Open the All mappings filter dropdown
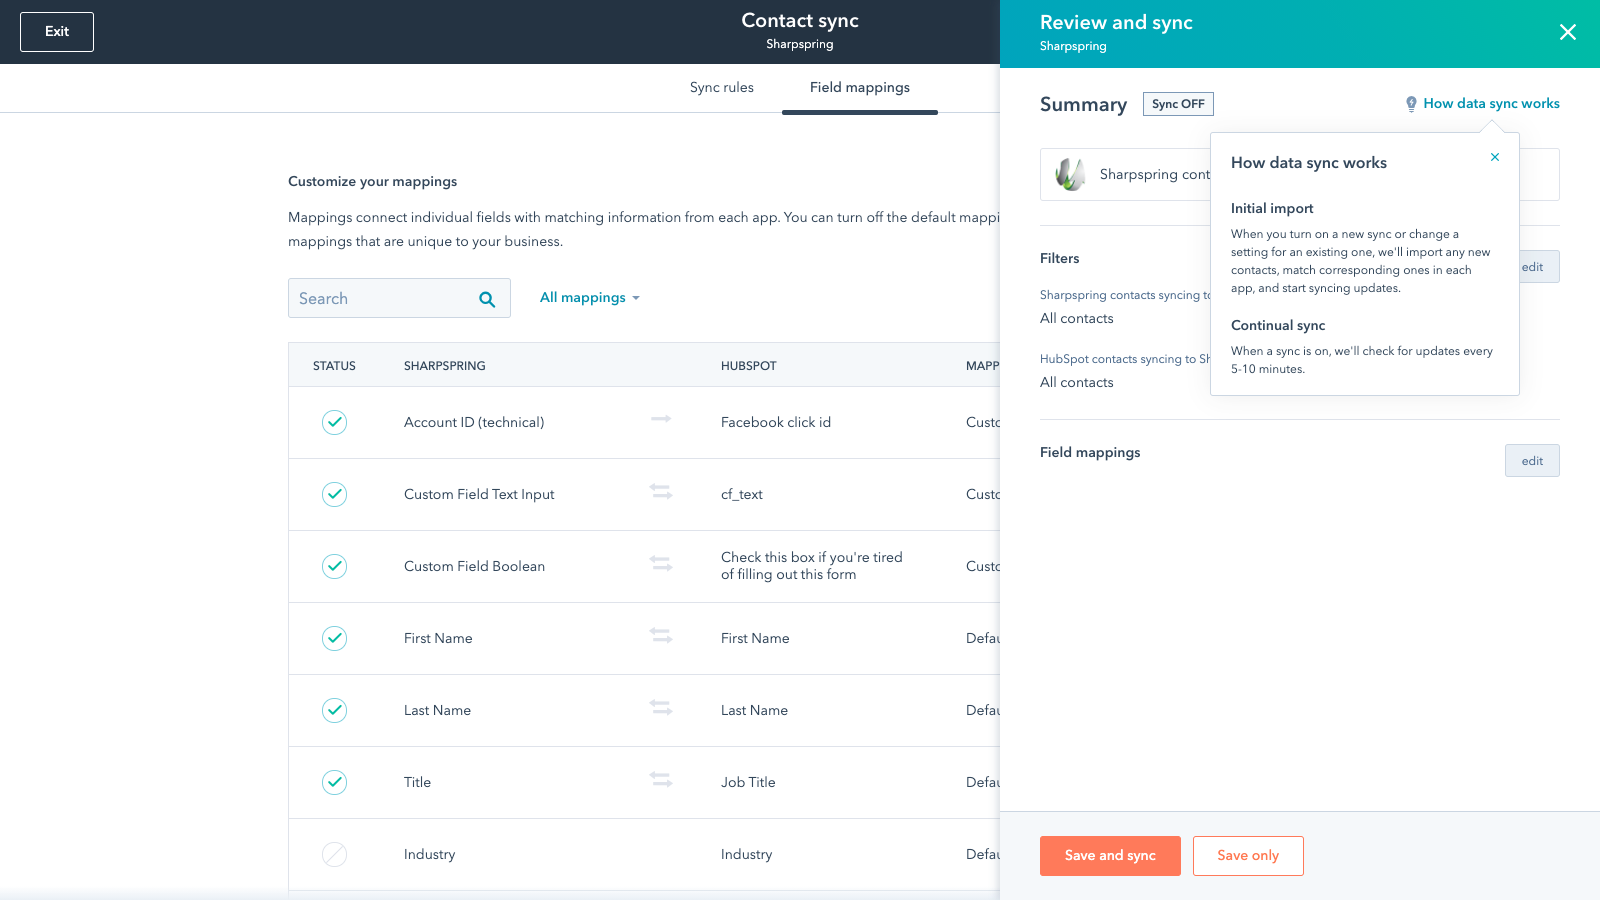This screenshot has width=1600, height=900. 589,298
